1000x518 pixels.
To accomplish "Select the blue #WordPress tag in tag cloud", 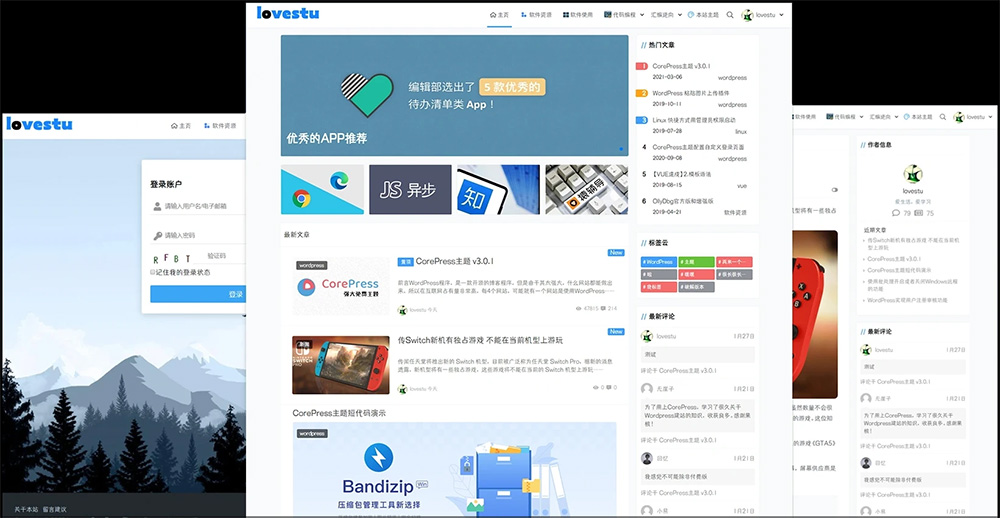I will (x=658, y=262).
